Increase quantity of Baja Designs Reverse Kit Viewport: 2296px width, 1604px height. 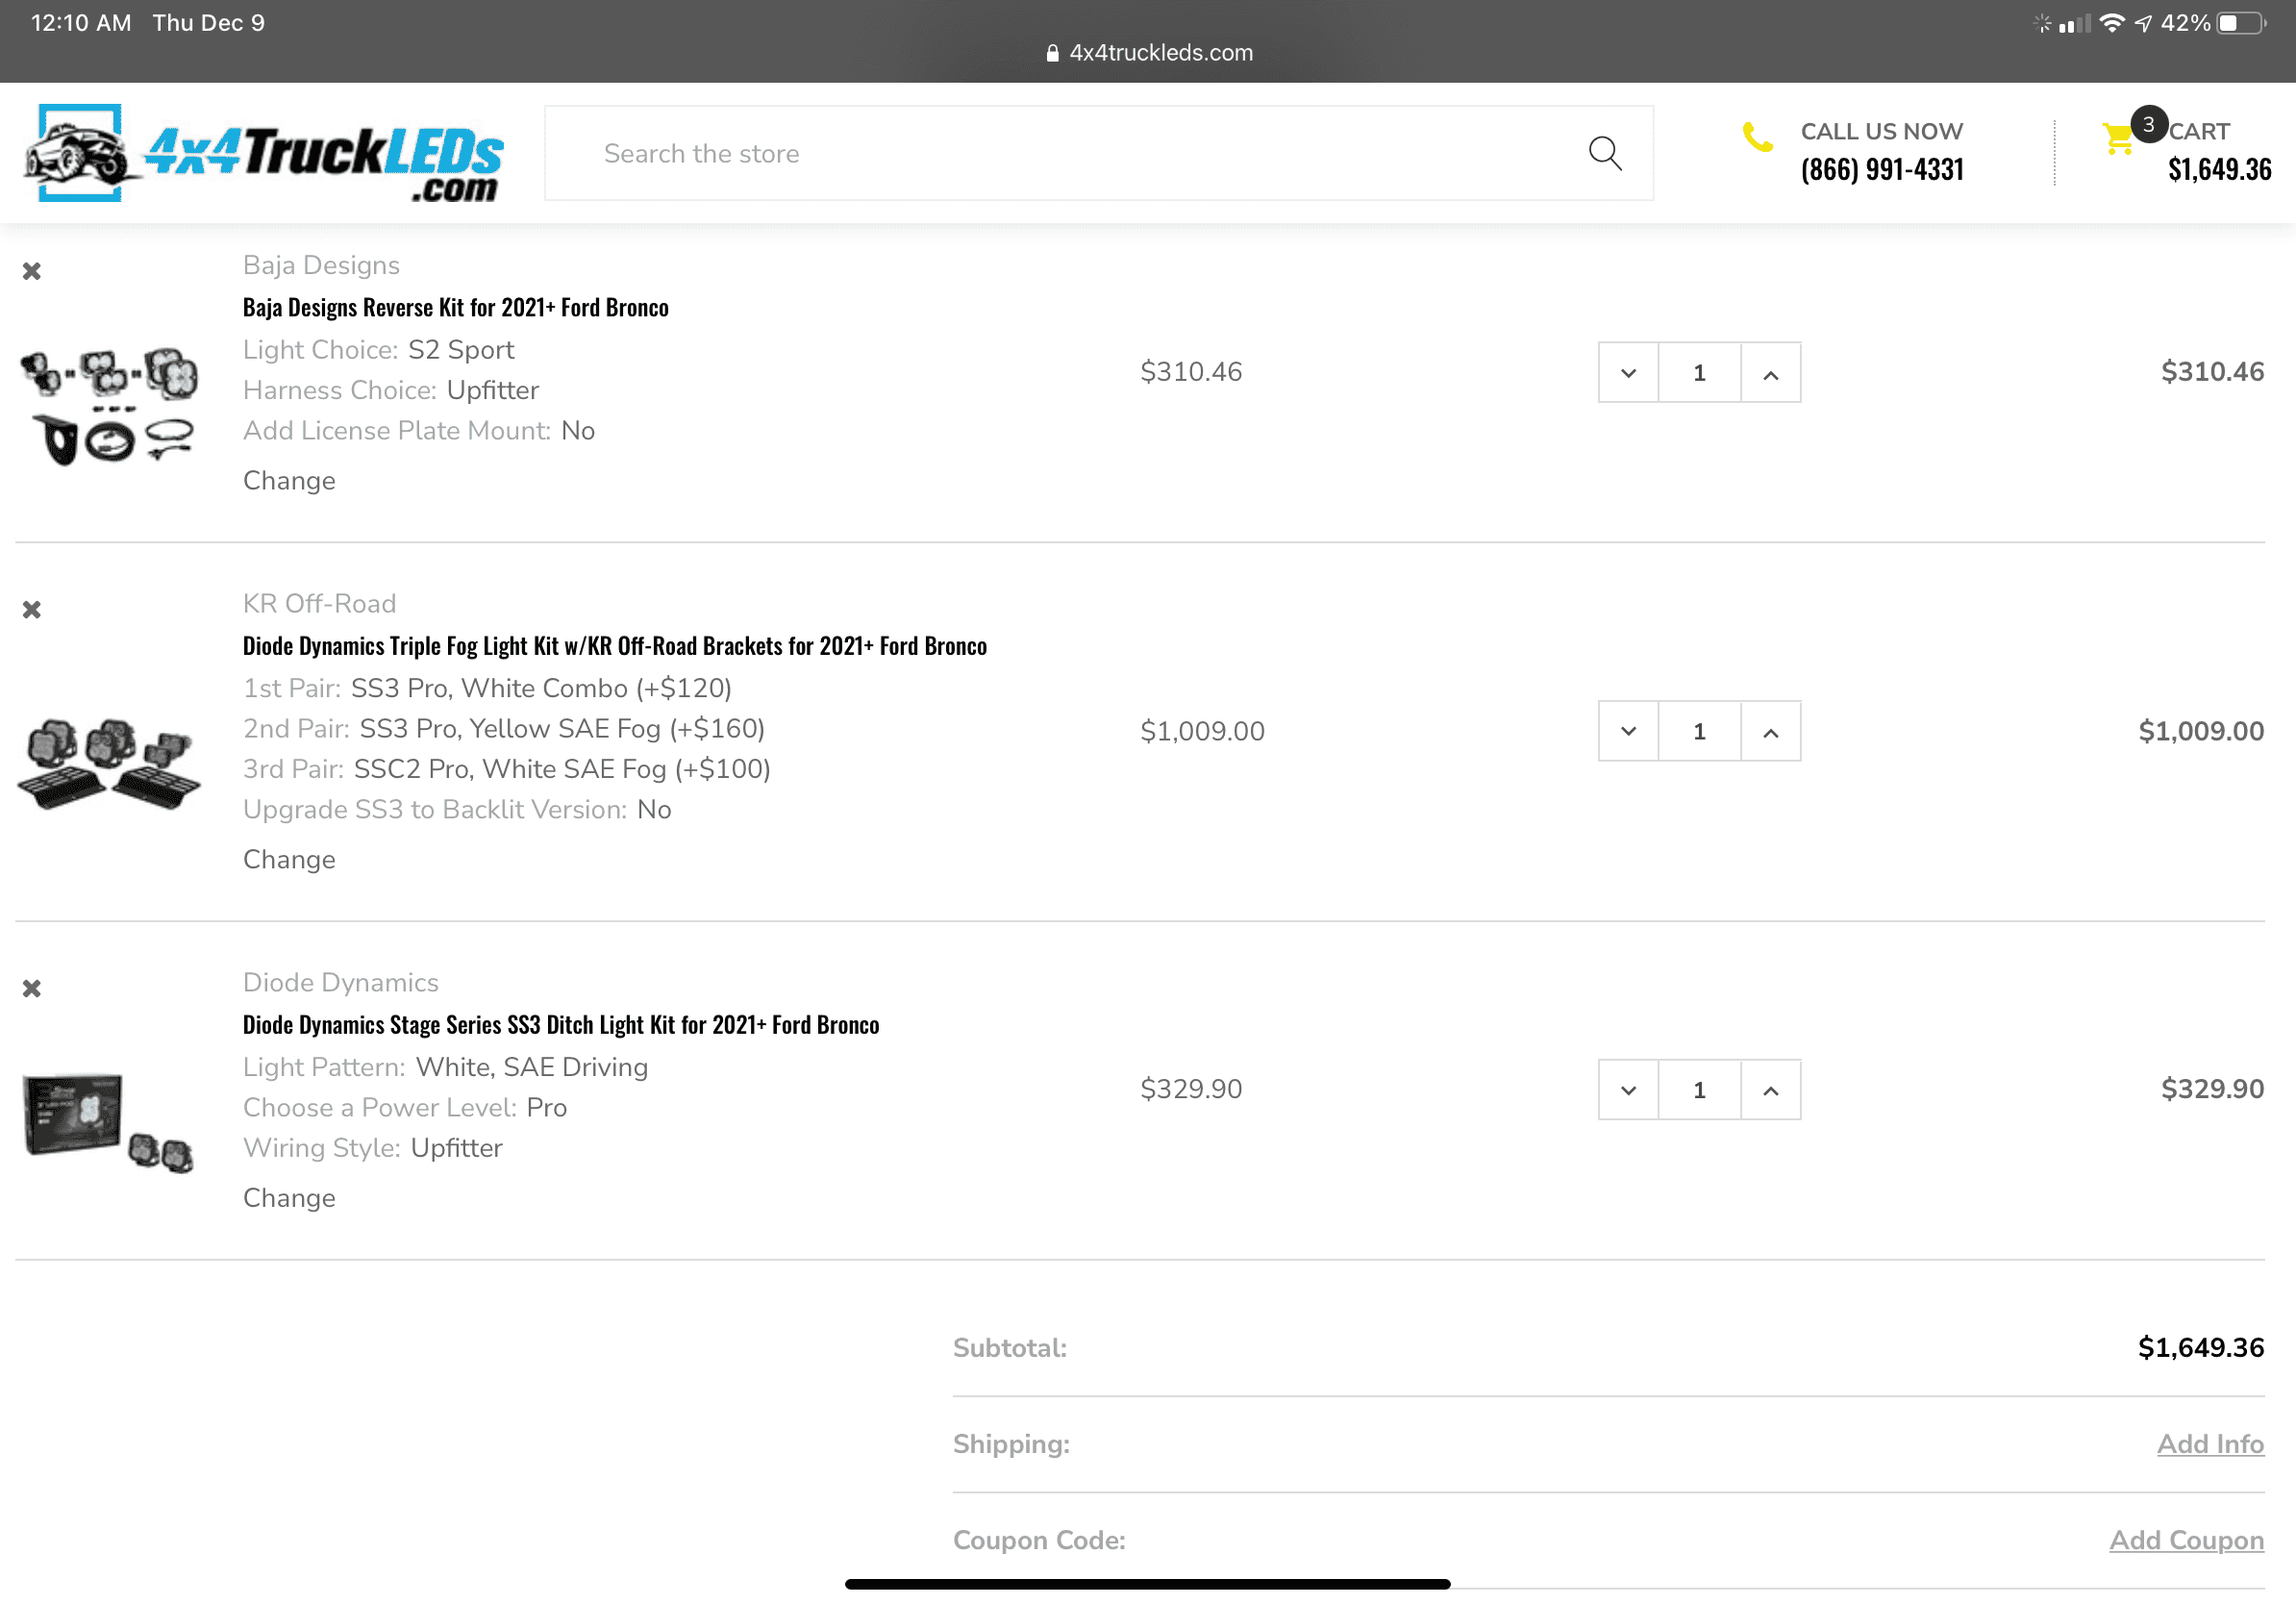click(1770, 373)
